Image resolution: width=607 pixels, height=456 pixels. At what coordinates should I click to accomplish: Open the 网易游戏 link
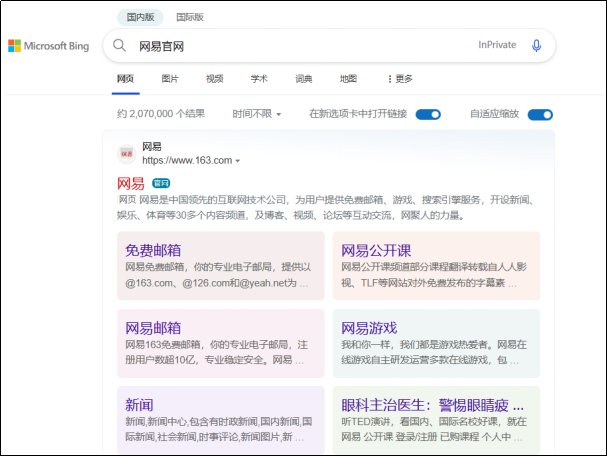pyautogui.click(x=369, y=328)
